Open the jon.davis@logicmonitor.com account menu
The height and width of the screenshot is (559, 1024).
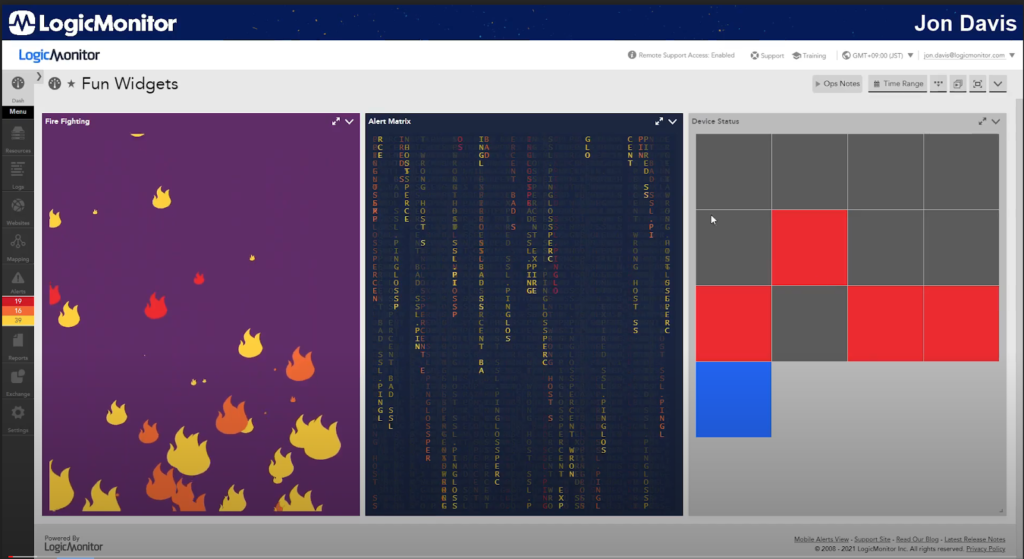click(969, 56)
